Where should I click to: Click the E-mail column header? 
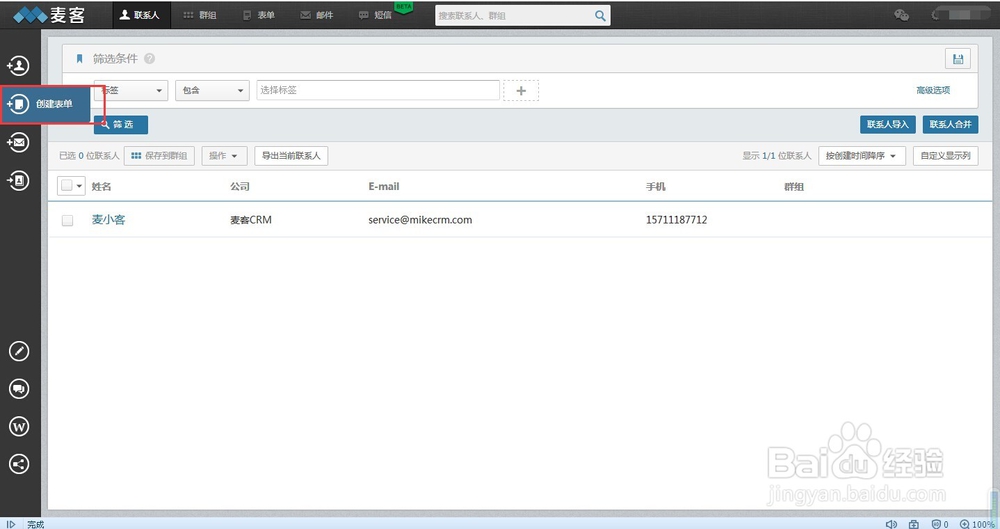click(x=384, y=186)
